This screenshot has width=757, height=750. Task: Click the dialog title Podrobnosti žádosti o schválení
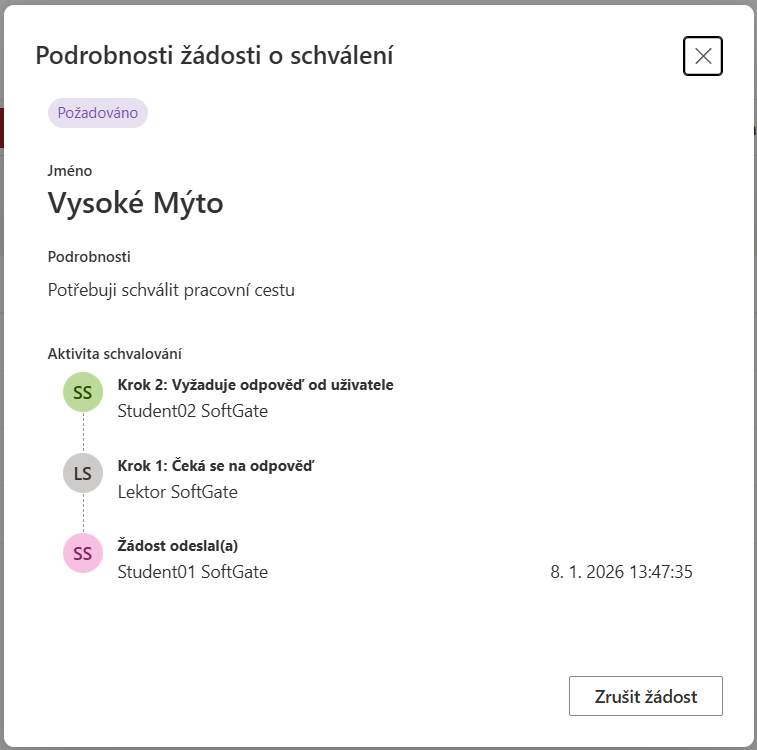tap(214, 56)
